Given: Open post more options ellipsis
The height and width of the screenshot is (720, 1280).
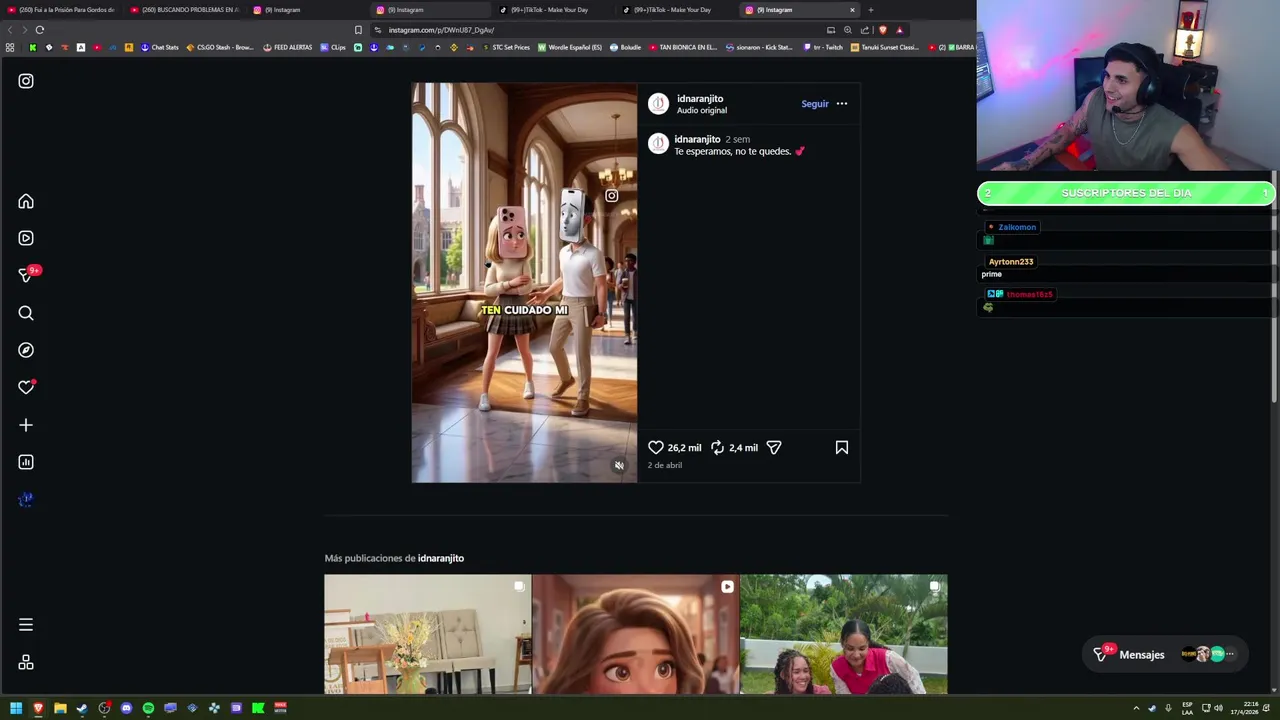Looking at the screenshot, I should pyautogui.click(x=842, y=104).
